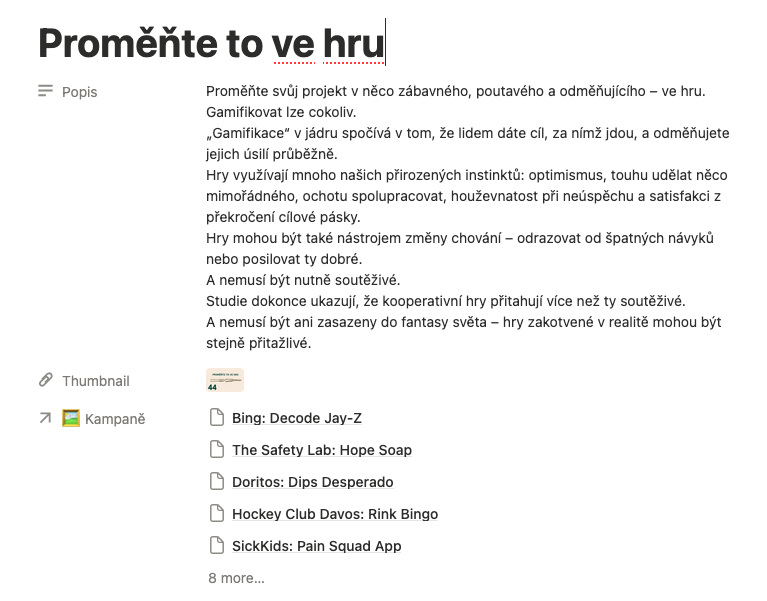
Task: Open the Doritos: Dips Desperado campaign
Action: click(313, 482)
